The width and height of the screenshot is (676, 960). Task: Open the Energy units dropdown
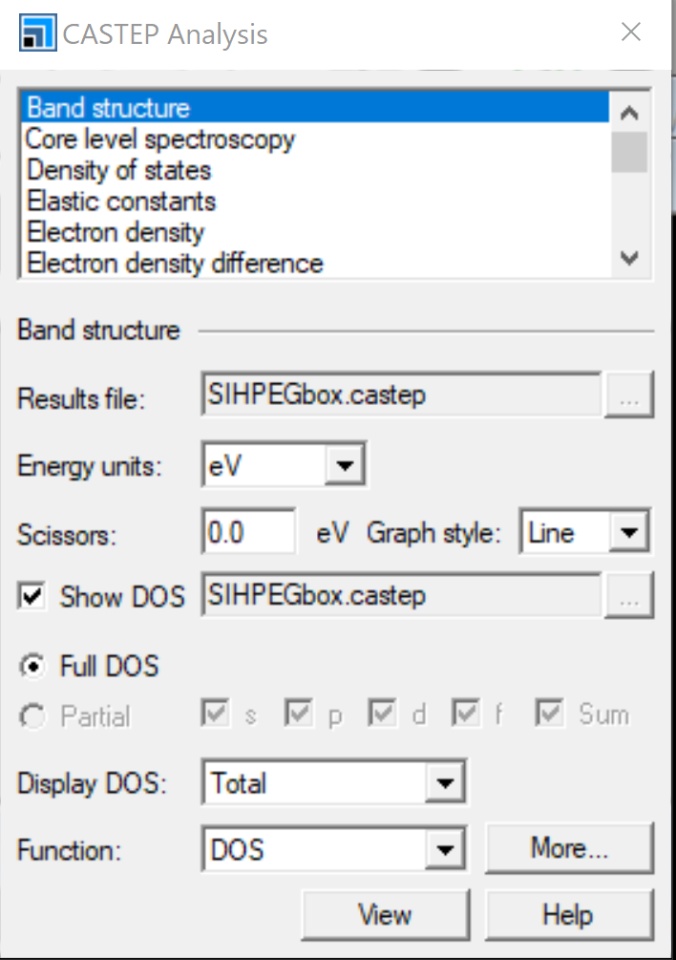(x=345, y=465)
